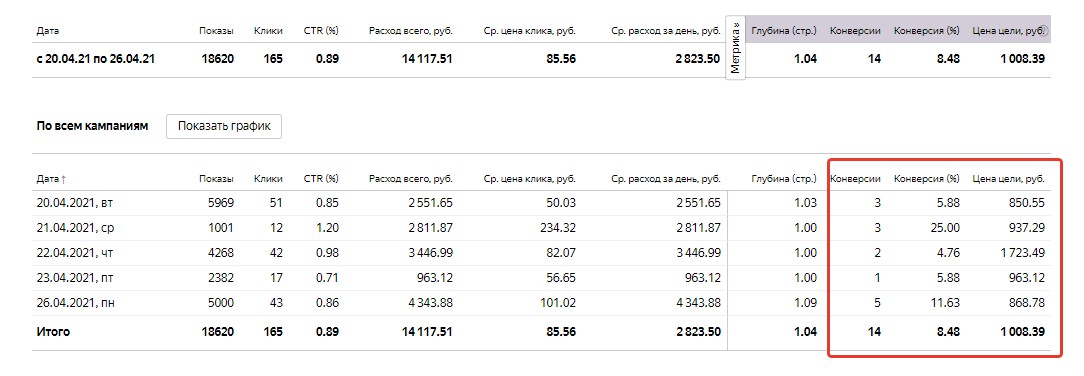Viewport: 1084px width, 376px height.
Task: Sort the lower table by 'Дата ↑' header
Action: (x=51, y=179)
